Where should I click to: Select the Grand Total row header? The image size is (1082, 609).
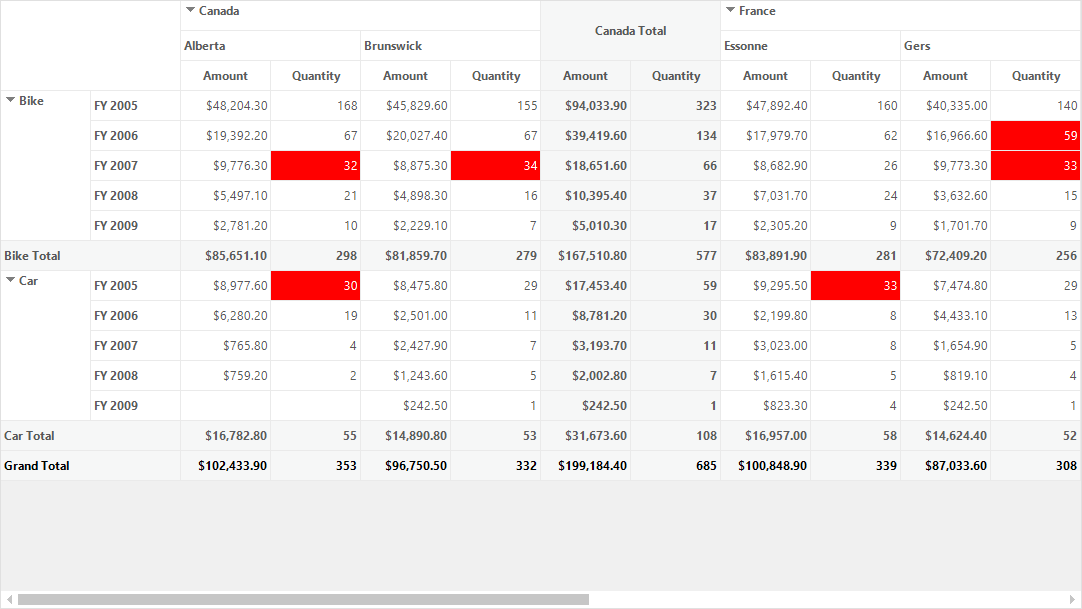pos(90,466)
